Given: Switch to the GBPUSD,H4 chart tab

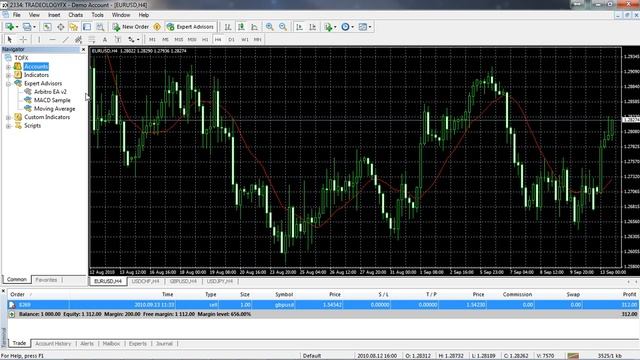Looking at the screenshot, I should [x=183, y=282].
